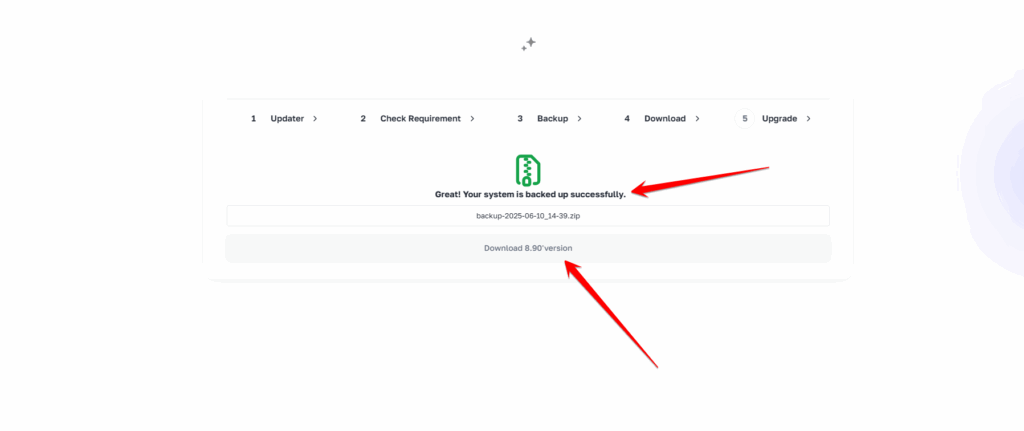
Task: Click the chevron next to Download
Action: point(697,119)
